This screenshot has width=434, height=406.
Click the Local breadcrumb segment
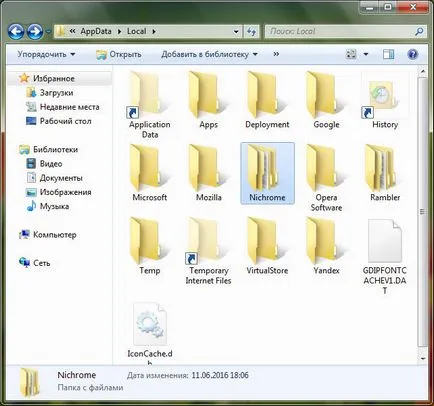136,31
